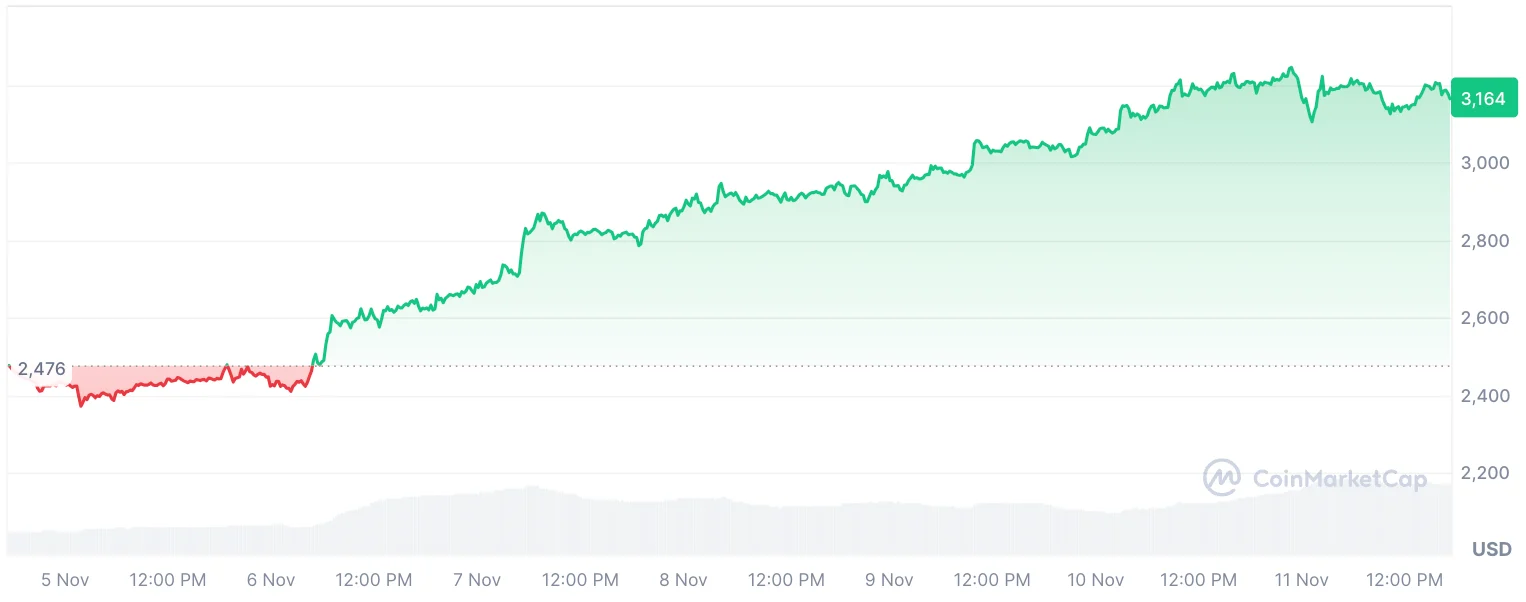The height and width of the screenshot is (602, 1526).
Task: Click the 5 Nov date marker
Action: tap(65, 580)
